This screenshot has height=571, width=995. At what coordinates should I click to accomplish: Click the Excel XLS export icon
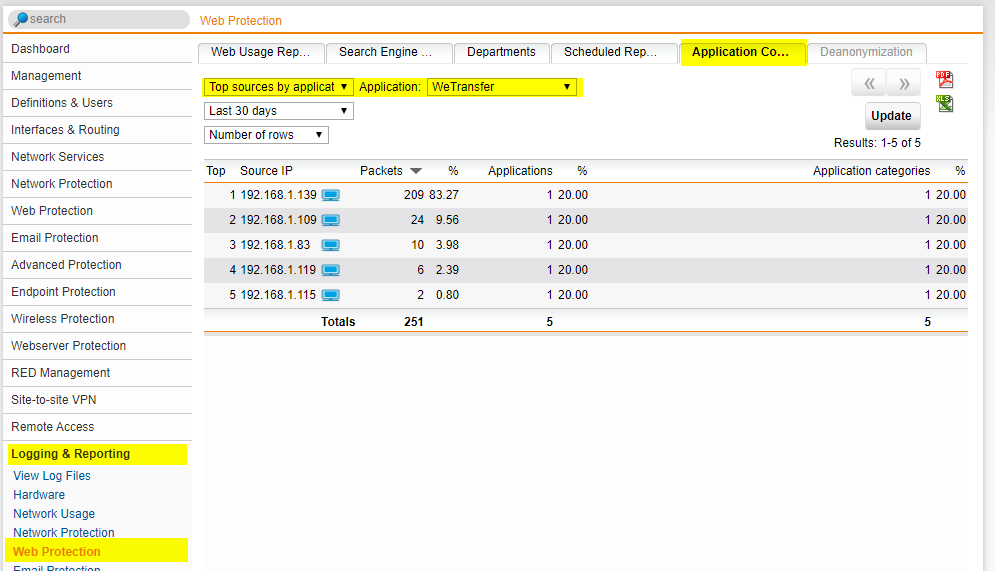(x=944, y=104)
